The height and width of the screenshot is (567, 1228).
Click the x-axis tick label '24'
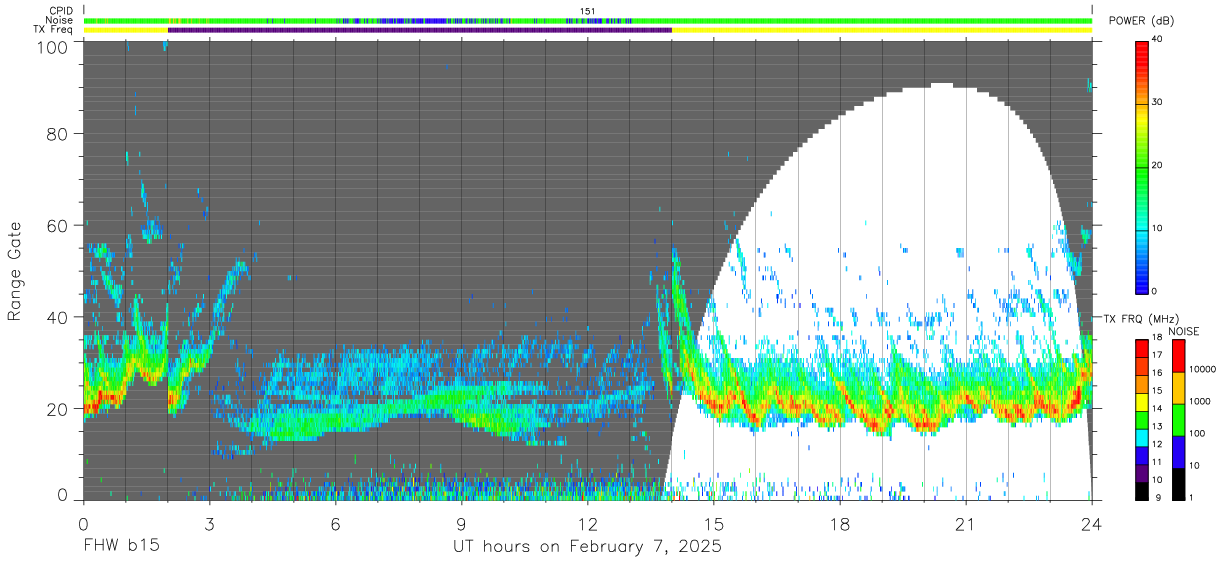1091,525
